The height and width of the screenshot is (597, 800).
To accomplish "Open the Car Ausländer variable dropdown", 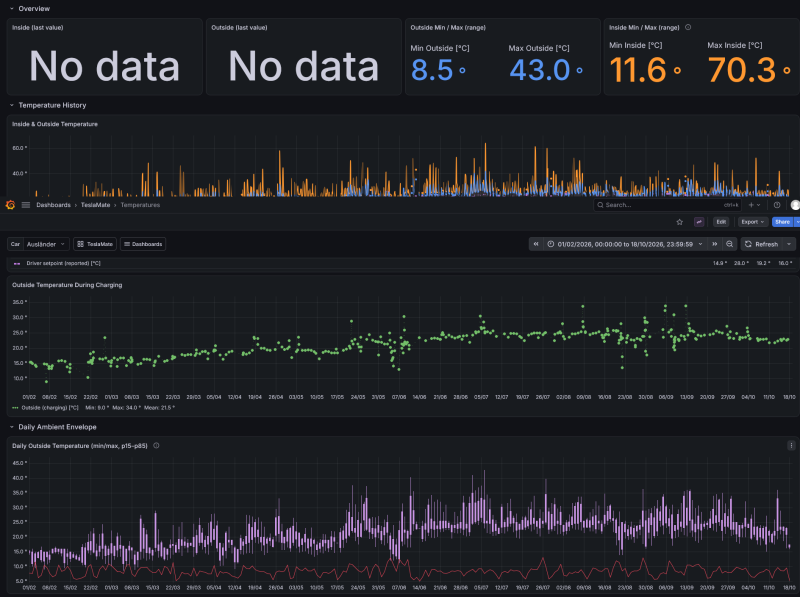I will click(45, 244).
